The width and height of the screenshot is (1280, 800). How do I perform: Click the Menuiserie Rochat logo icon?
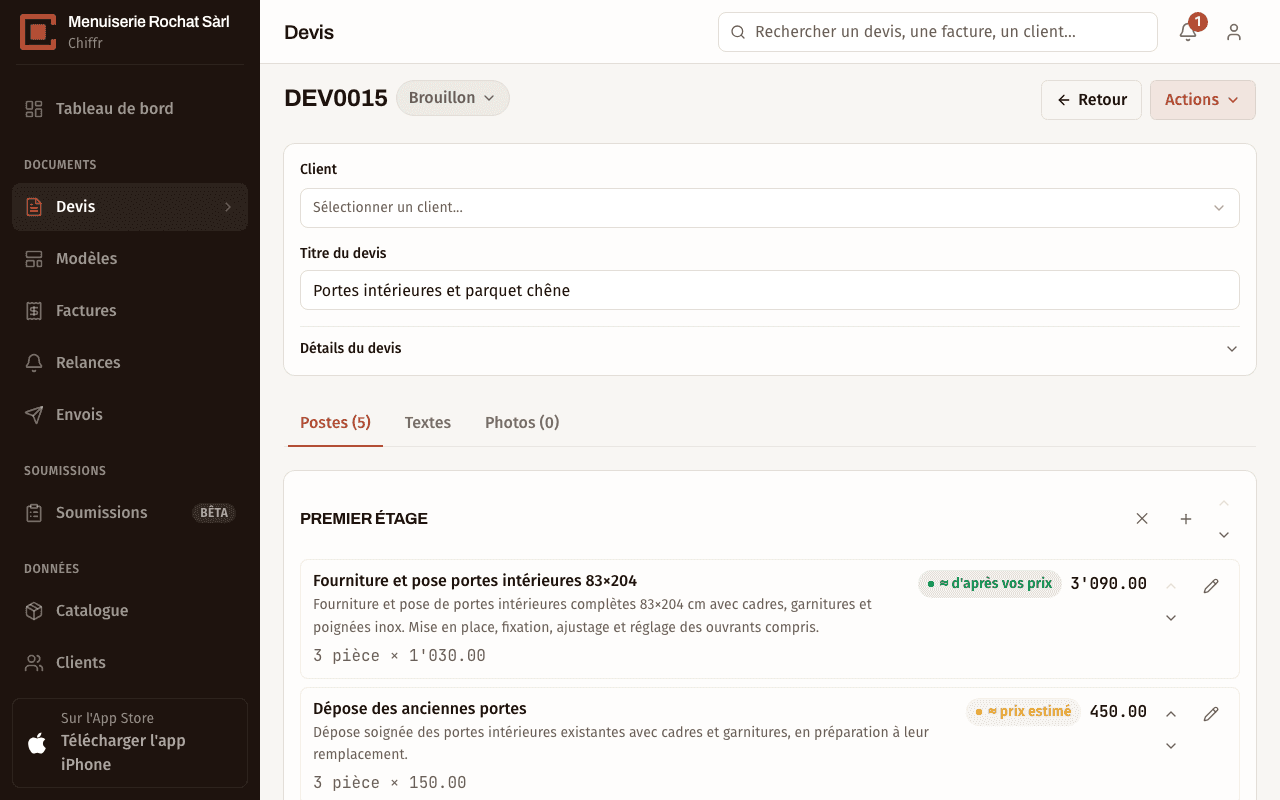click(x=38, y=32)
